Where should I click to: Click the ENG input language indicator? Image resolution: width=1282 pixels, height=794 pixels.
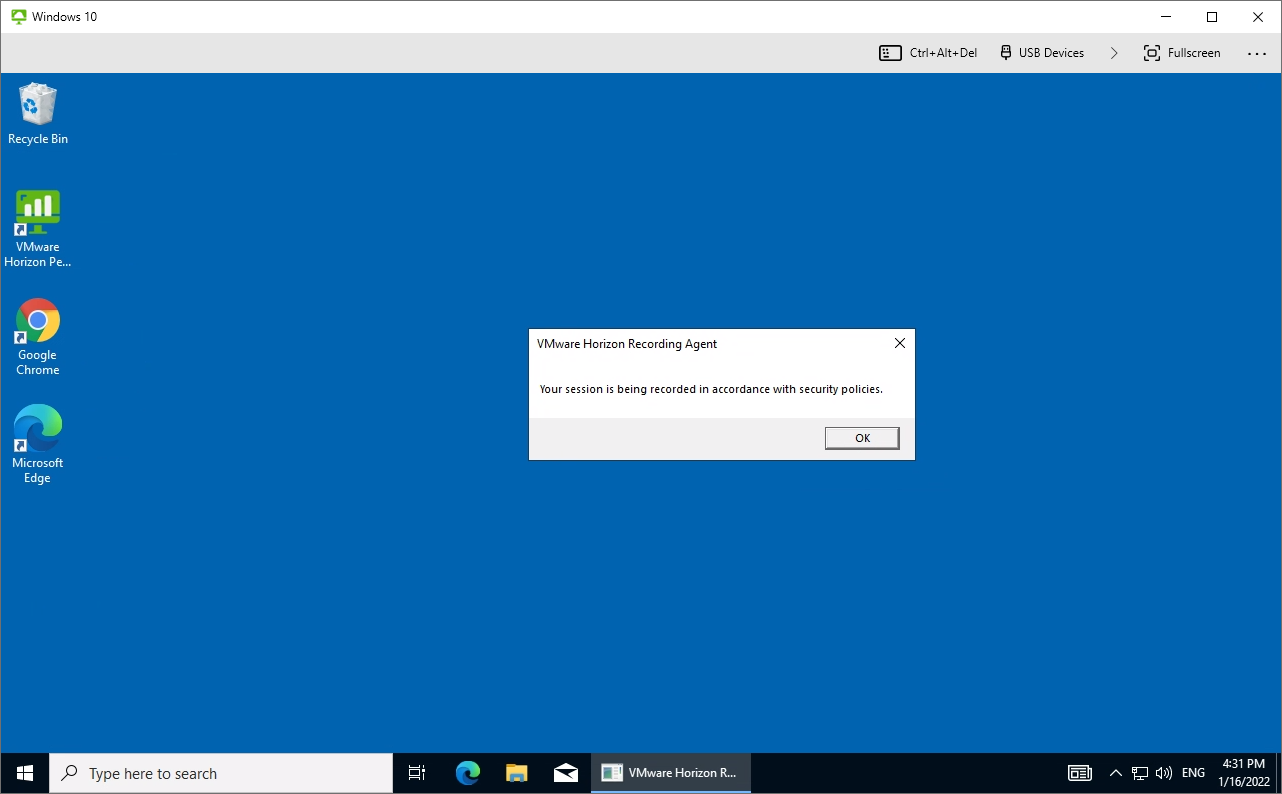pyautogui.click(x=1193, y=773)
